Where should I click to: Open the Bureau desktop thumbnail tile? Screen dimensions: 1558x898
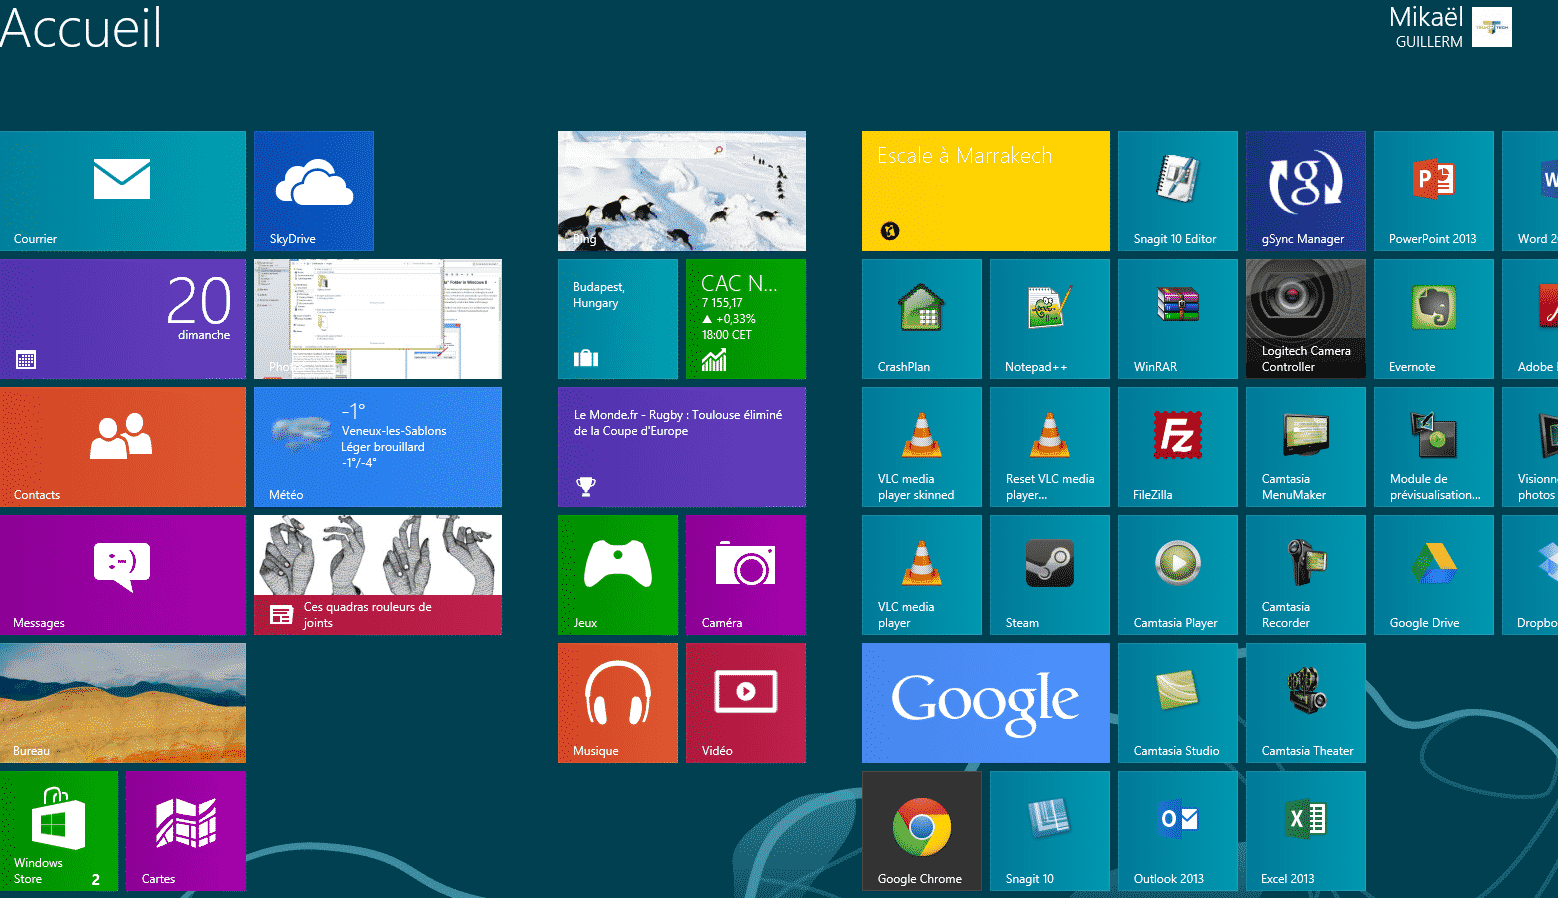122,703
